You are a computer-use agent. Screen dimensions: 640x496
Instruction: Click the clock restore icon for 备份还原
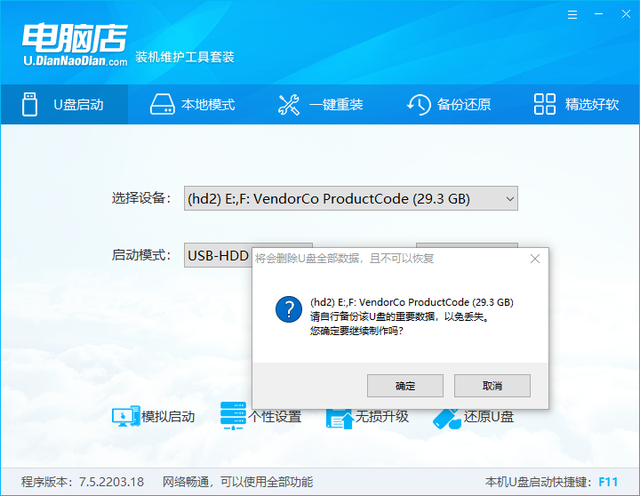418,105
